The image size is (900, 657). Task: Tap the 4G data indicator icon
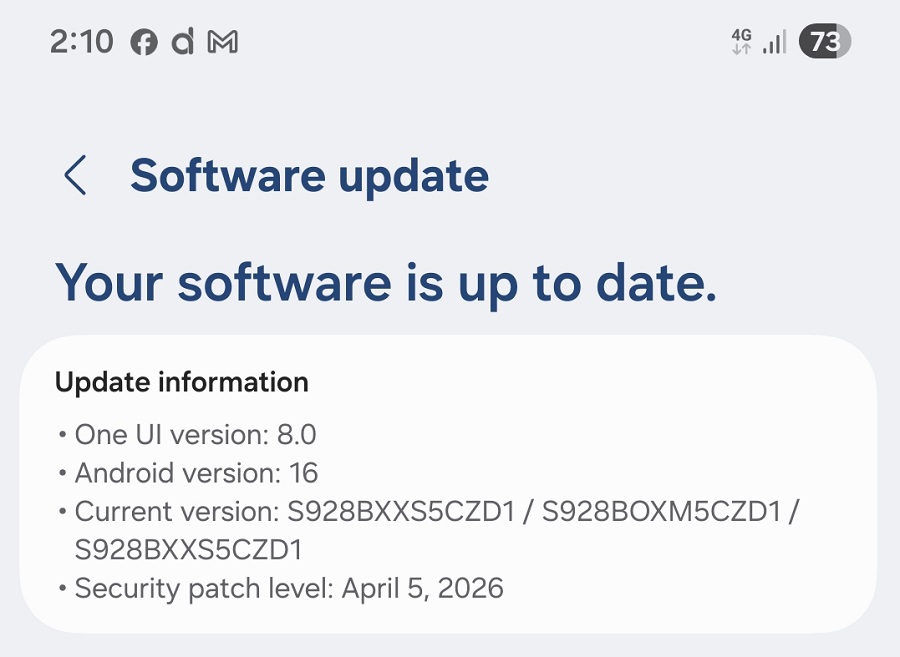tap(741, 41)
